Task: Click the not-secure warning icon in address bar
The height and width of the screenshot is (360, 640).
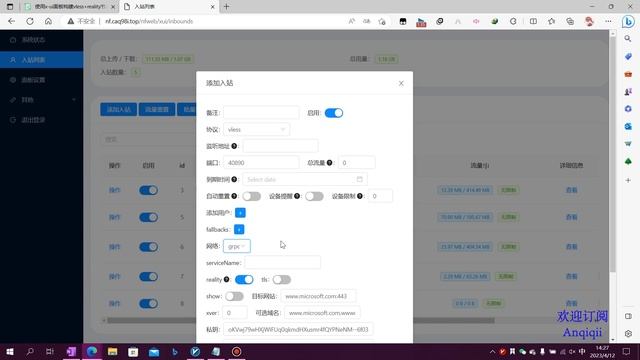Action: (71, 21)
